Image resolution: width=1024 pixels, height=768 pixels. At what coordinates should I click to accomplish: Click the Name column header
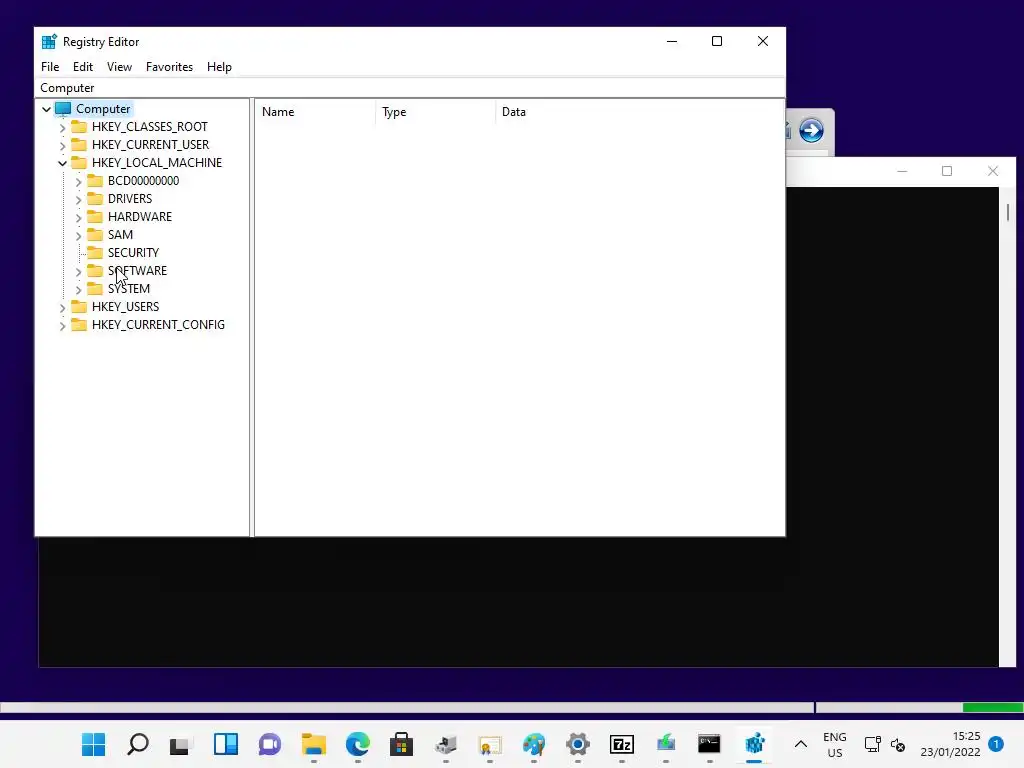click(x=315, y=112)
